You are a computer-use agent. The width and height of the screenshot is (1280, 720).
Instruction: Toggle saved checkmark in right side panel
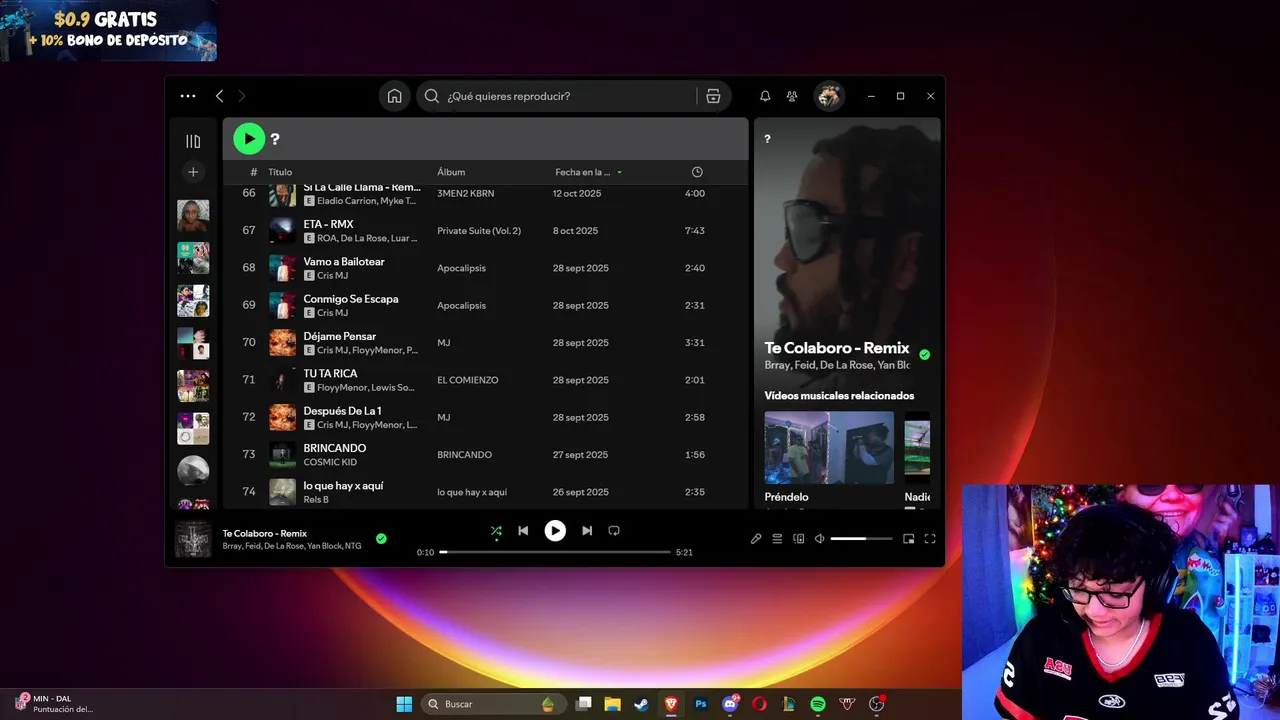(x=924, y=354)
